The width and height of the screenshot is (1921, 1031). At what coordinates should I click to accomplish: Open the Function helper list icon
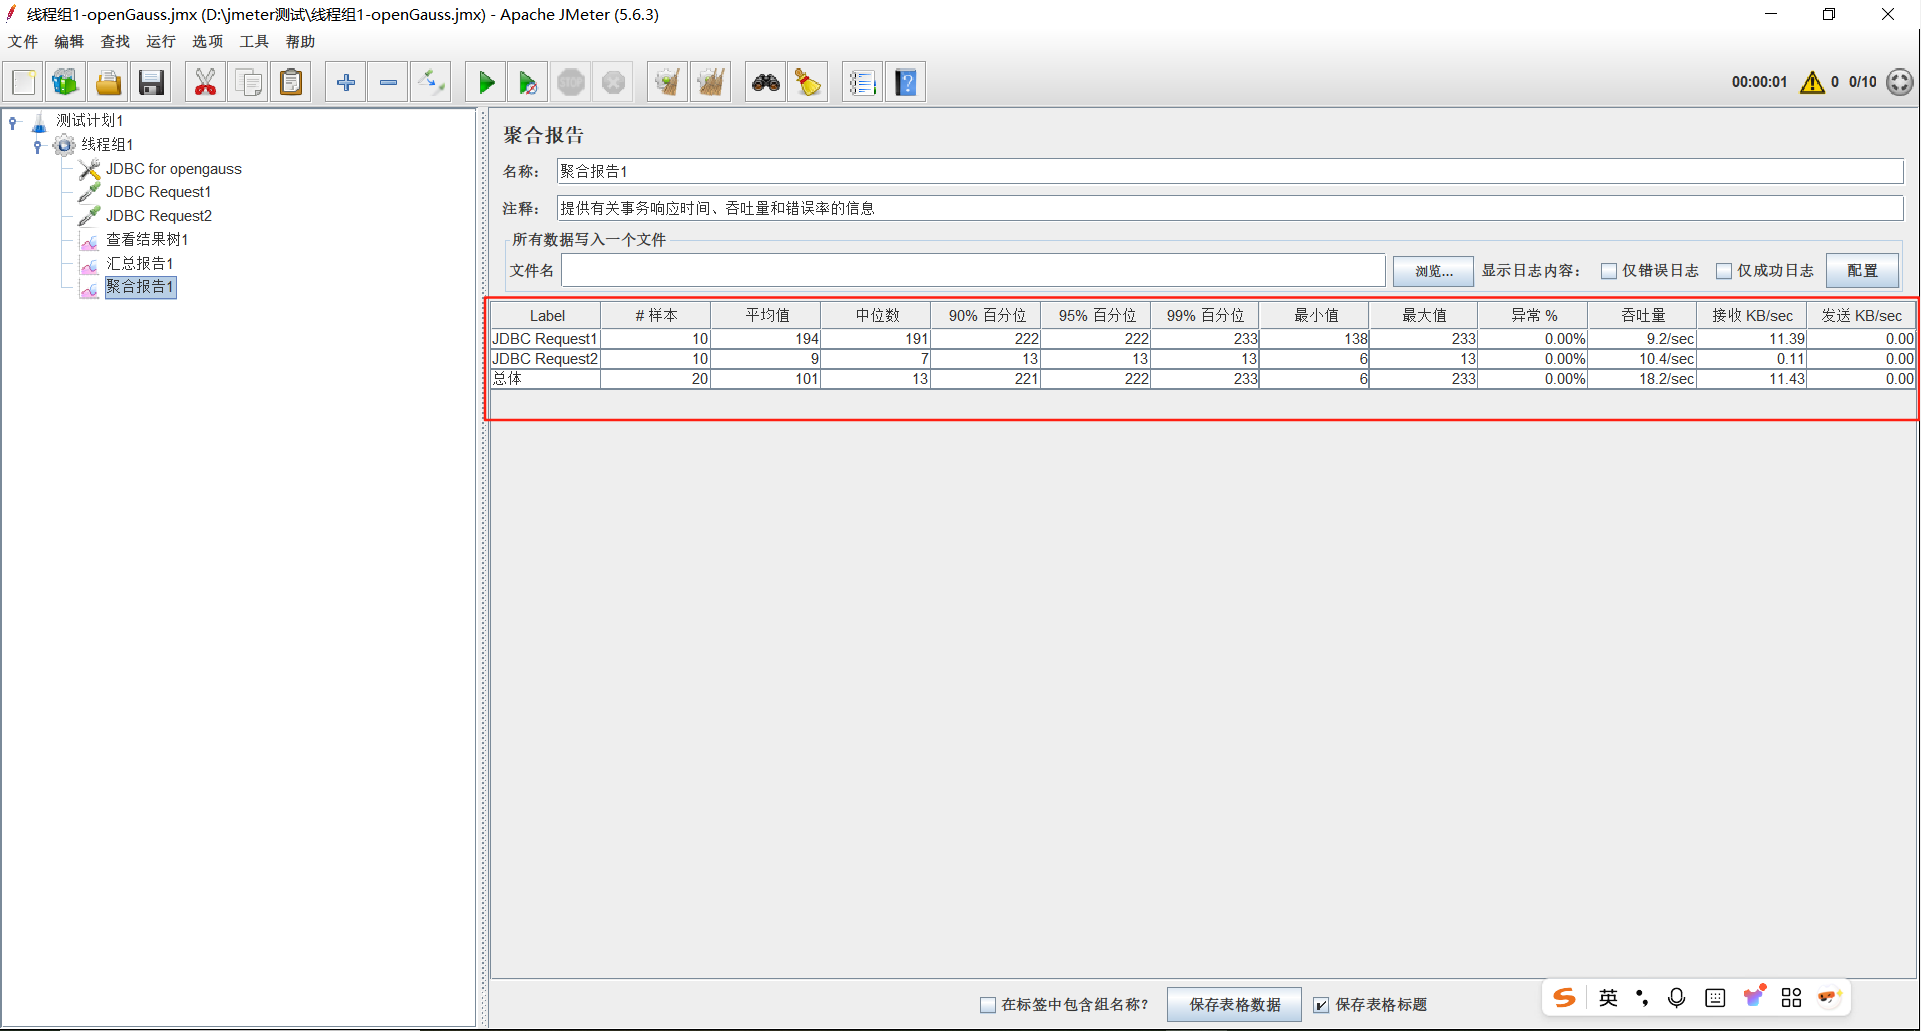click(x=863, y=82)
